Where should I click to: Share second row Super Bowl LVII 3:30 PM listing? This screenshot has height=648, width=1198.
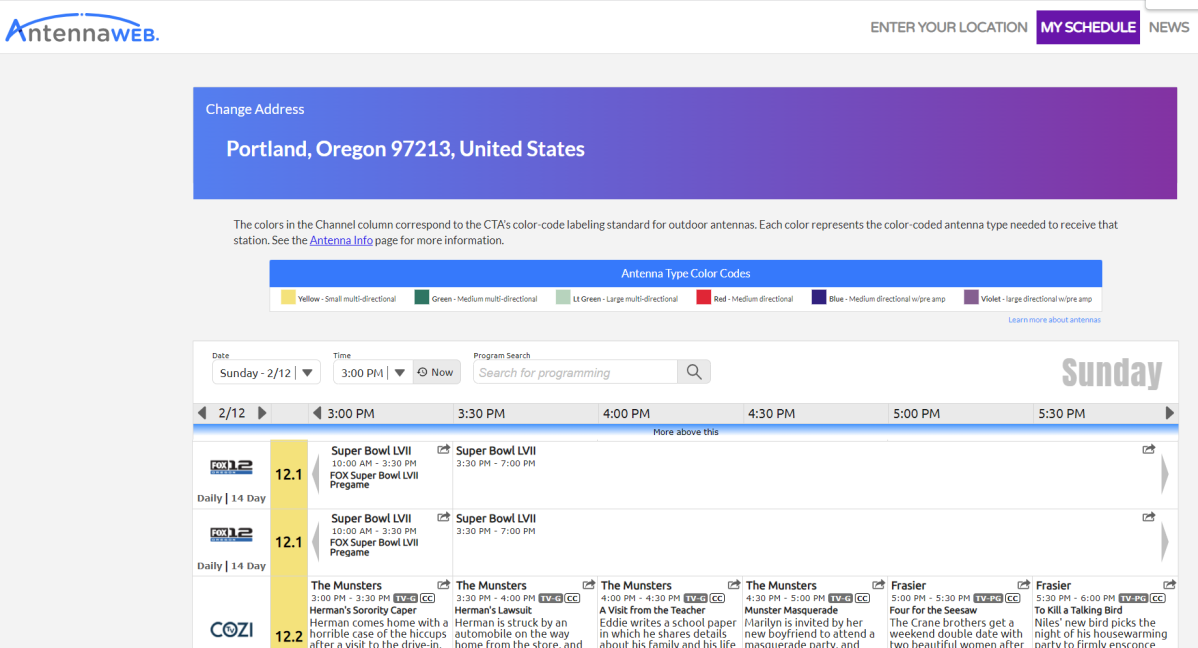1148,517
